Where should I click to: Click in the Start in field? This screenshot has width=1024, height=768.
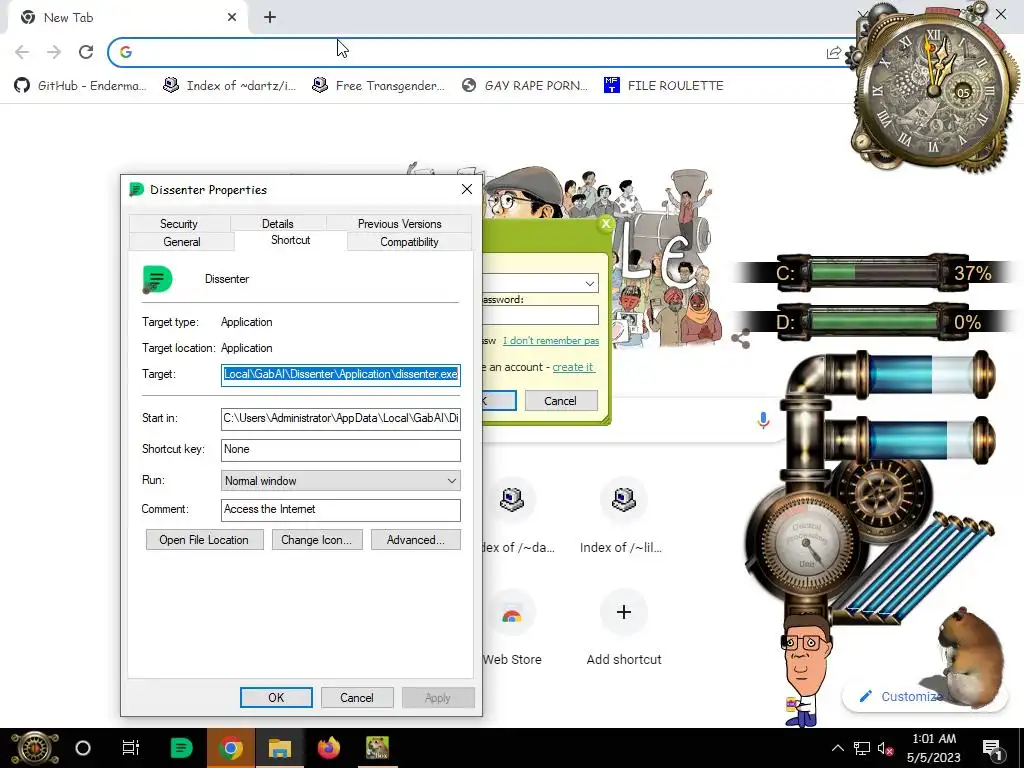tap(340, 418)
